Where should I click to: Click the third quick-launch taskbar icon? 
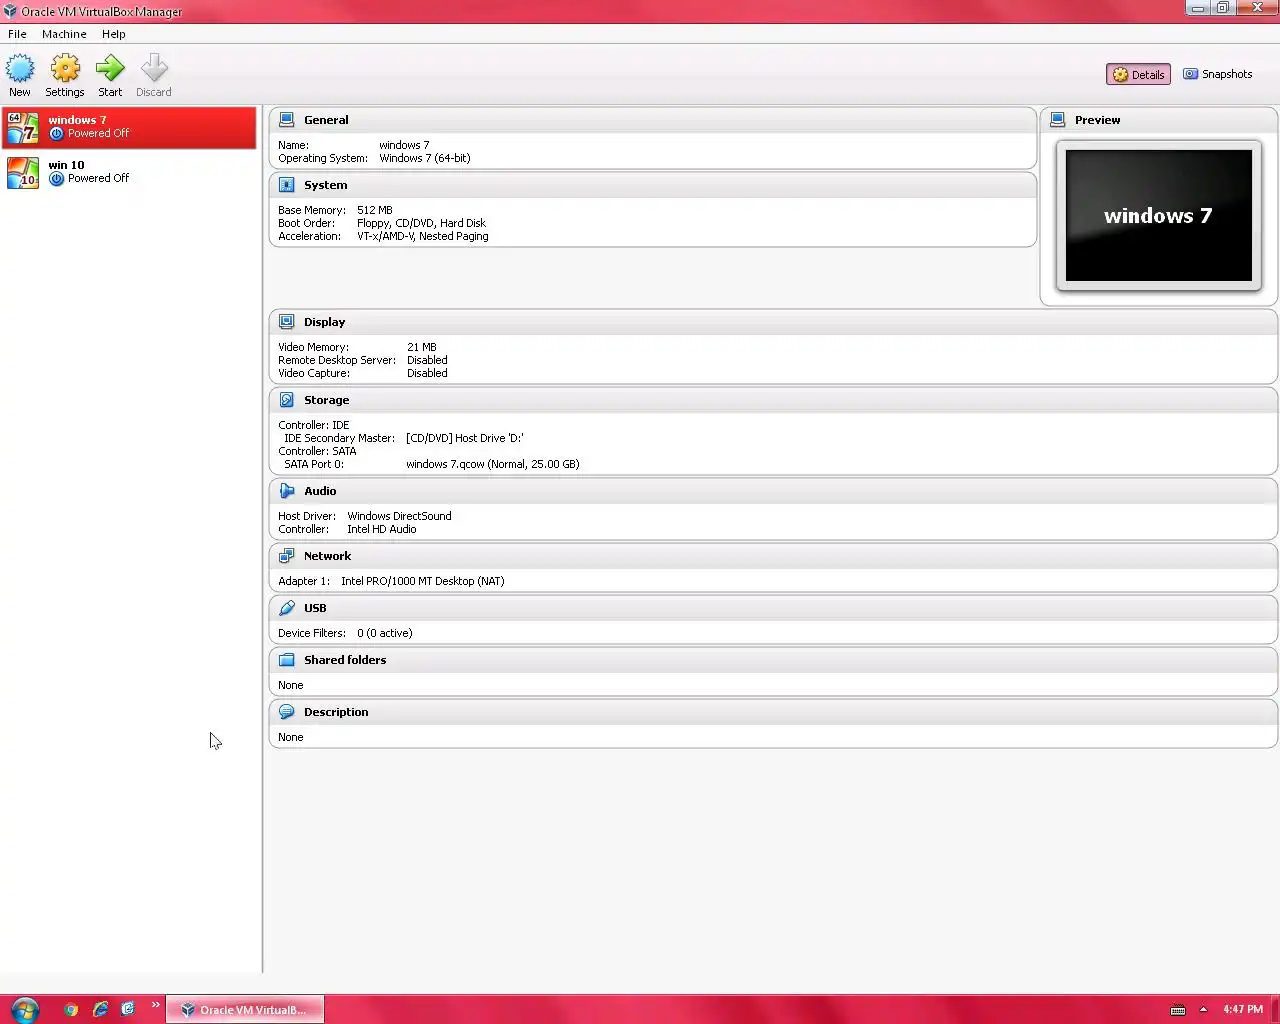tap(128, 1009)
